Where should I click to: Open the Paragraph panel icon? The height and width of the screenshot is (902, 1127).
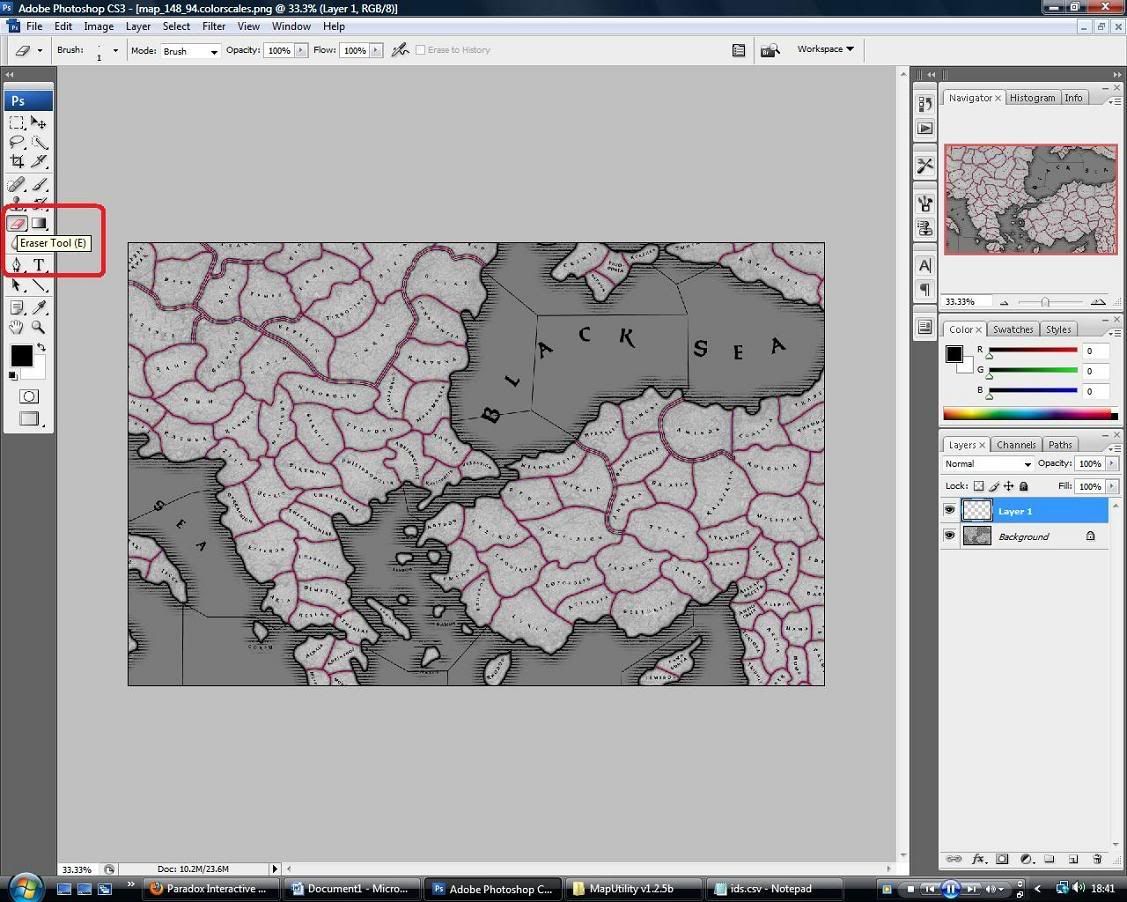[925, 289]
